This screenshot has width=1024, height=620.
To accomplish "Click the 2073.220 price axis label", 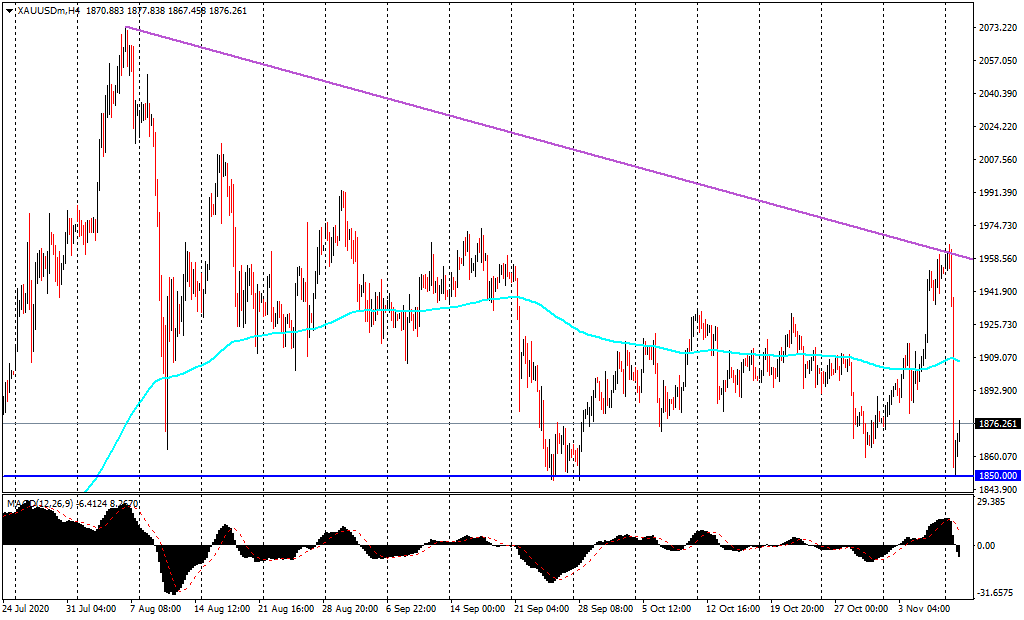I will point(998,28).
